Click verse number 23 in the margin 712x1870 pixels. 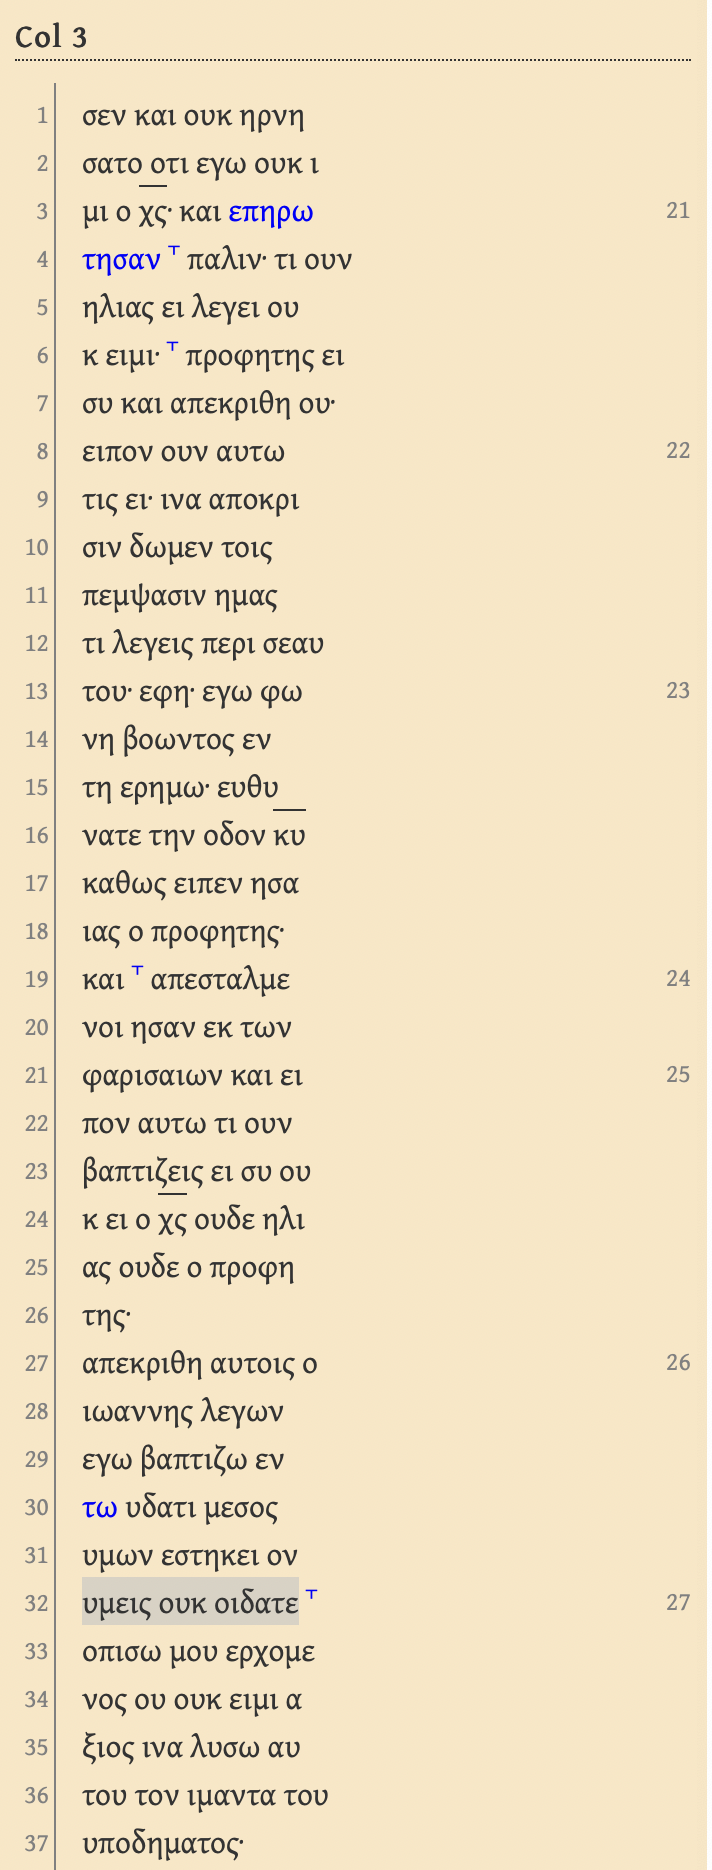tap(678, 690)
